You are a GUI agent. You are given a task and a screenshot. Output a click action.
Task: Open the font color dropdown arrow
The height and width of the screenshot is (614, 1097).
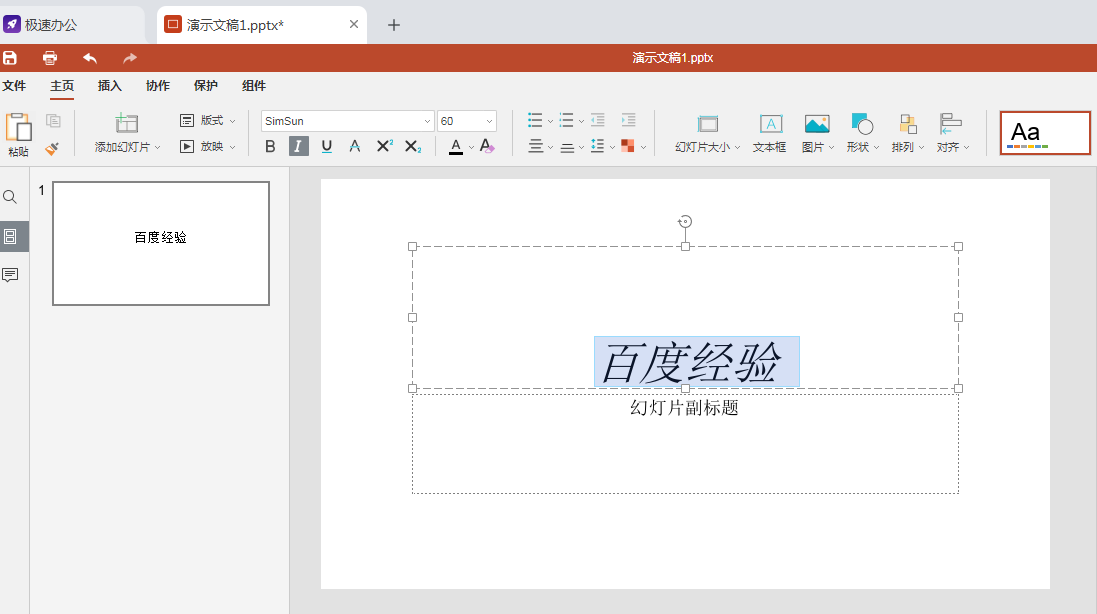pos(472,148)
